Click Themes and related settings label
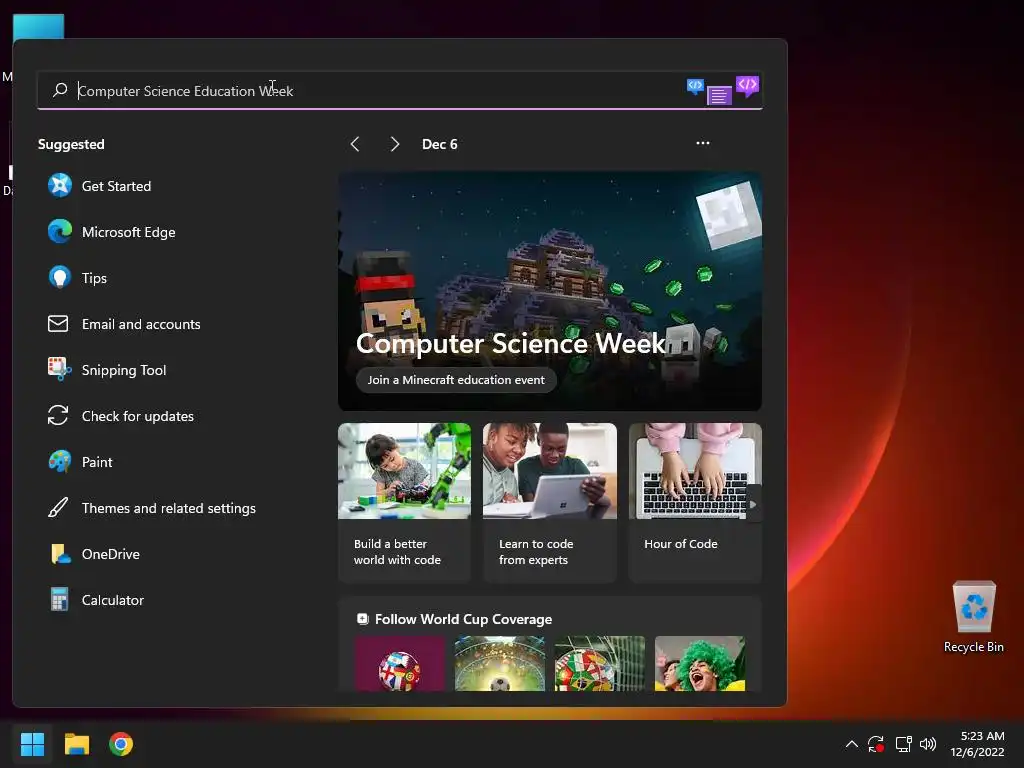The width and height of the screenshot is (1024, 768). (168, 508)
